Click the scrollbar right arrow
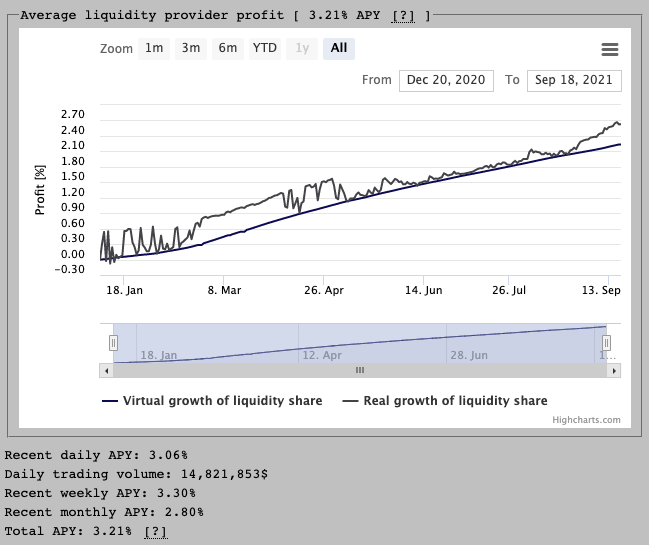 pyautogui.click(x=614, y=370)
